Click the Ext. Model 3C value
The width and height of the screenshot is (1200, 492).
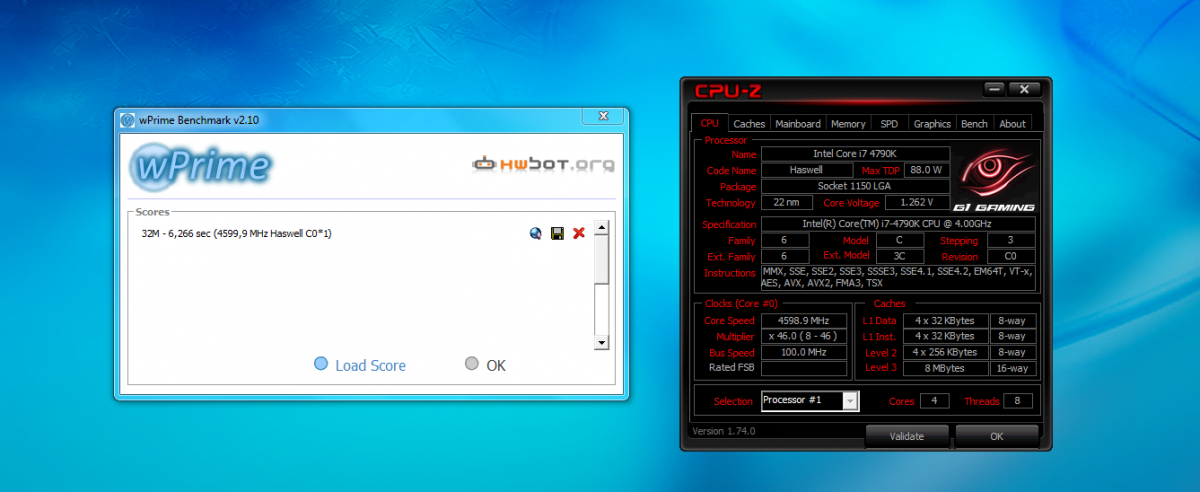[901, 256]
